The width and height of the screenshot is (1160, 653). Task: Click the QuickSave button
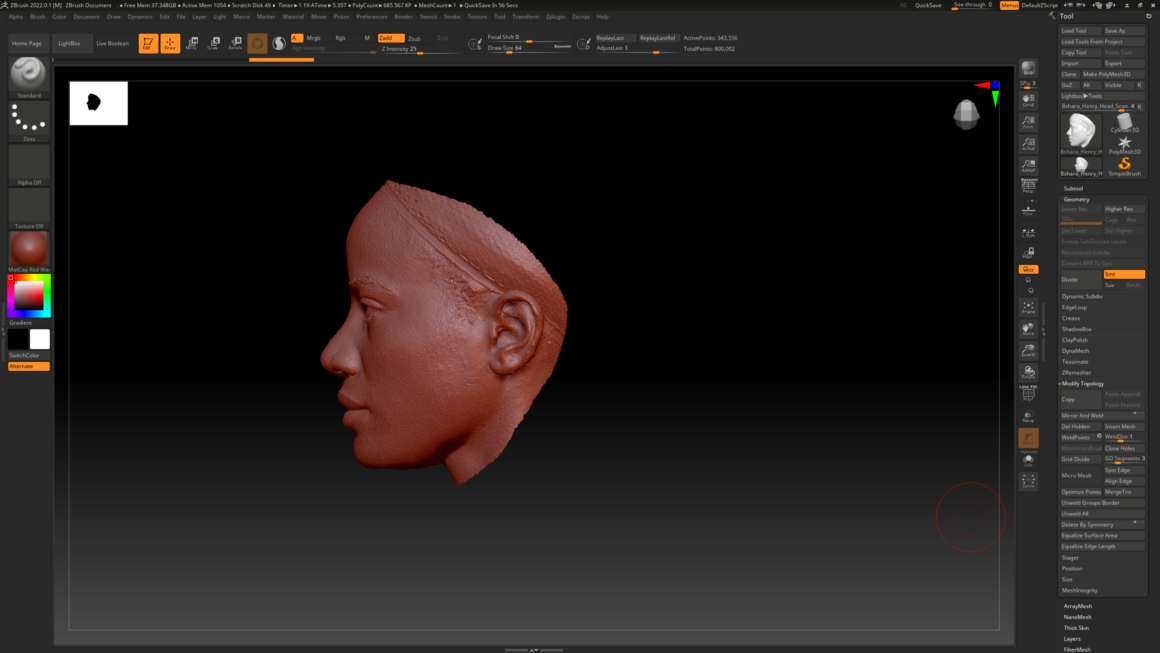(928, 5)
